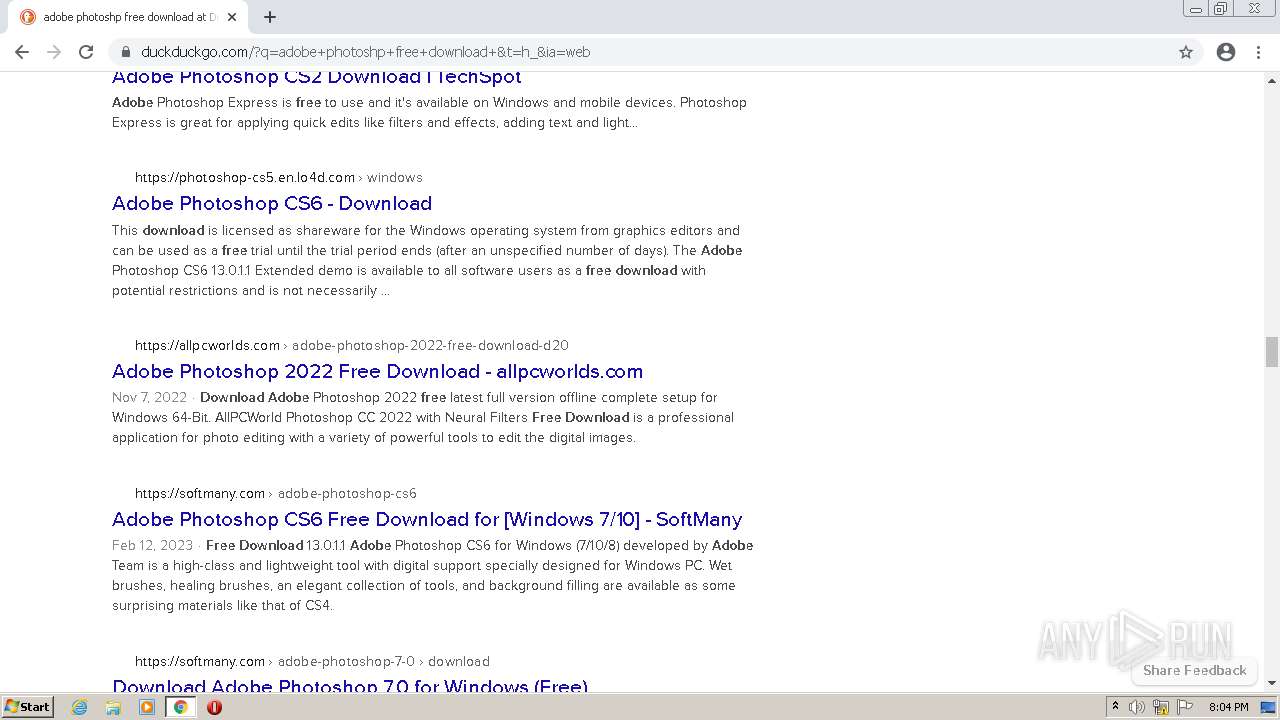Screen dimensions: 1280x720
Task: Click the Feb 12, 2023 date text
Action: tap(152, 545)
